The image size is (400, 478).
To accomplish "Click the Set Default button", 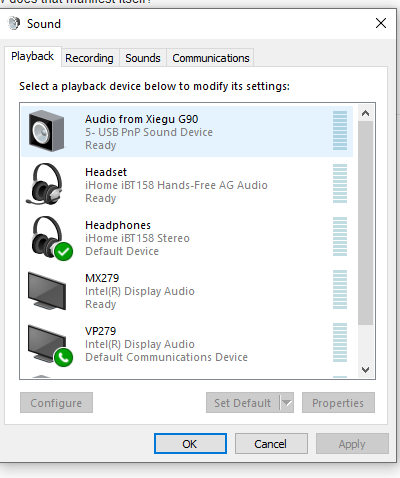I will pos(243,403).
